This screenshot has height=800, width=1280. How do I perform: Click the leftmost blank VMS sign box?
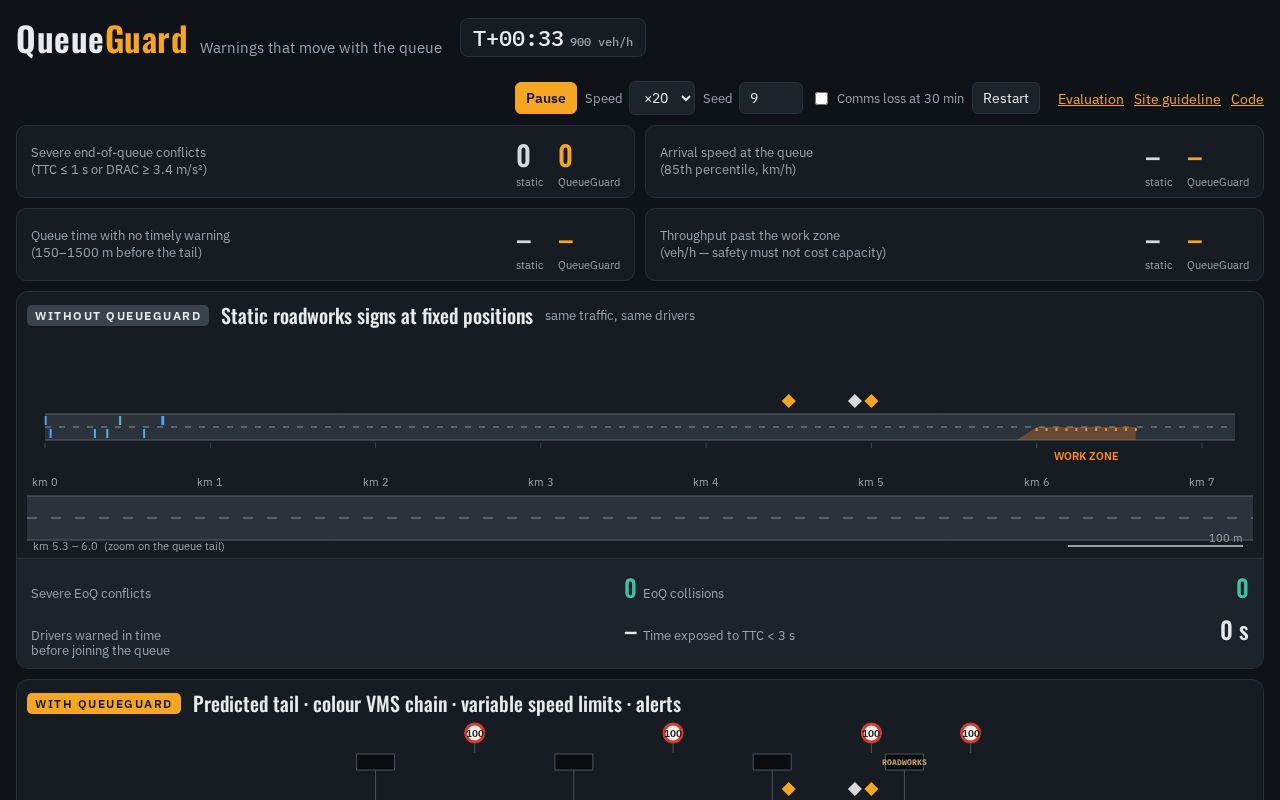coord(376,762)
